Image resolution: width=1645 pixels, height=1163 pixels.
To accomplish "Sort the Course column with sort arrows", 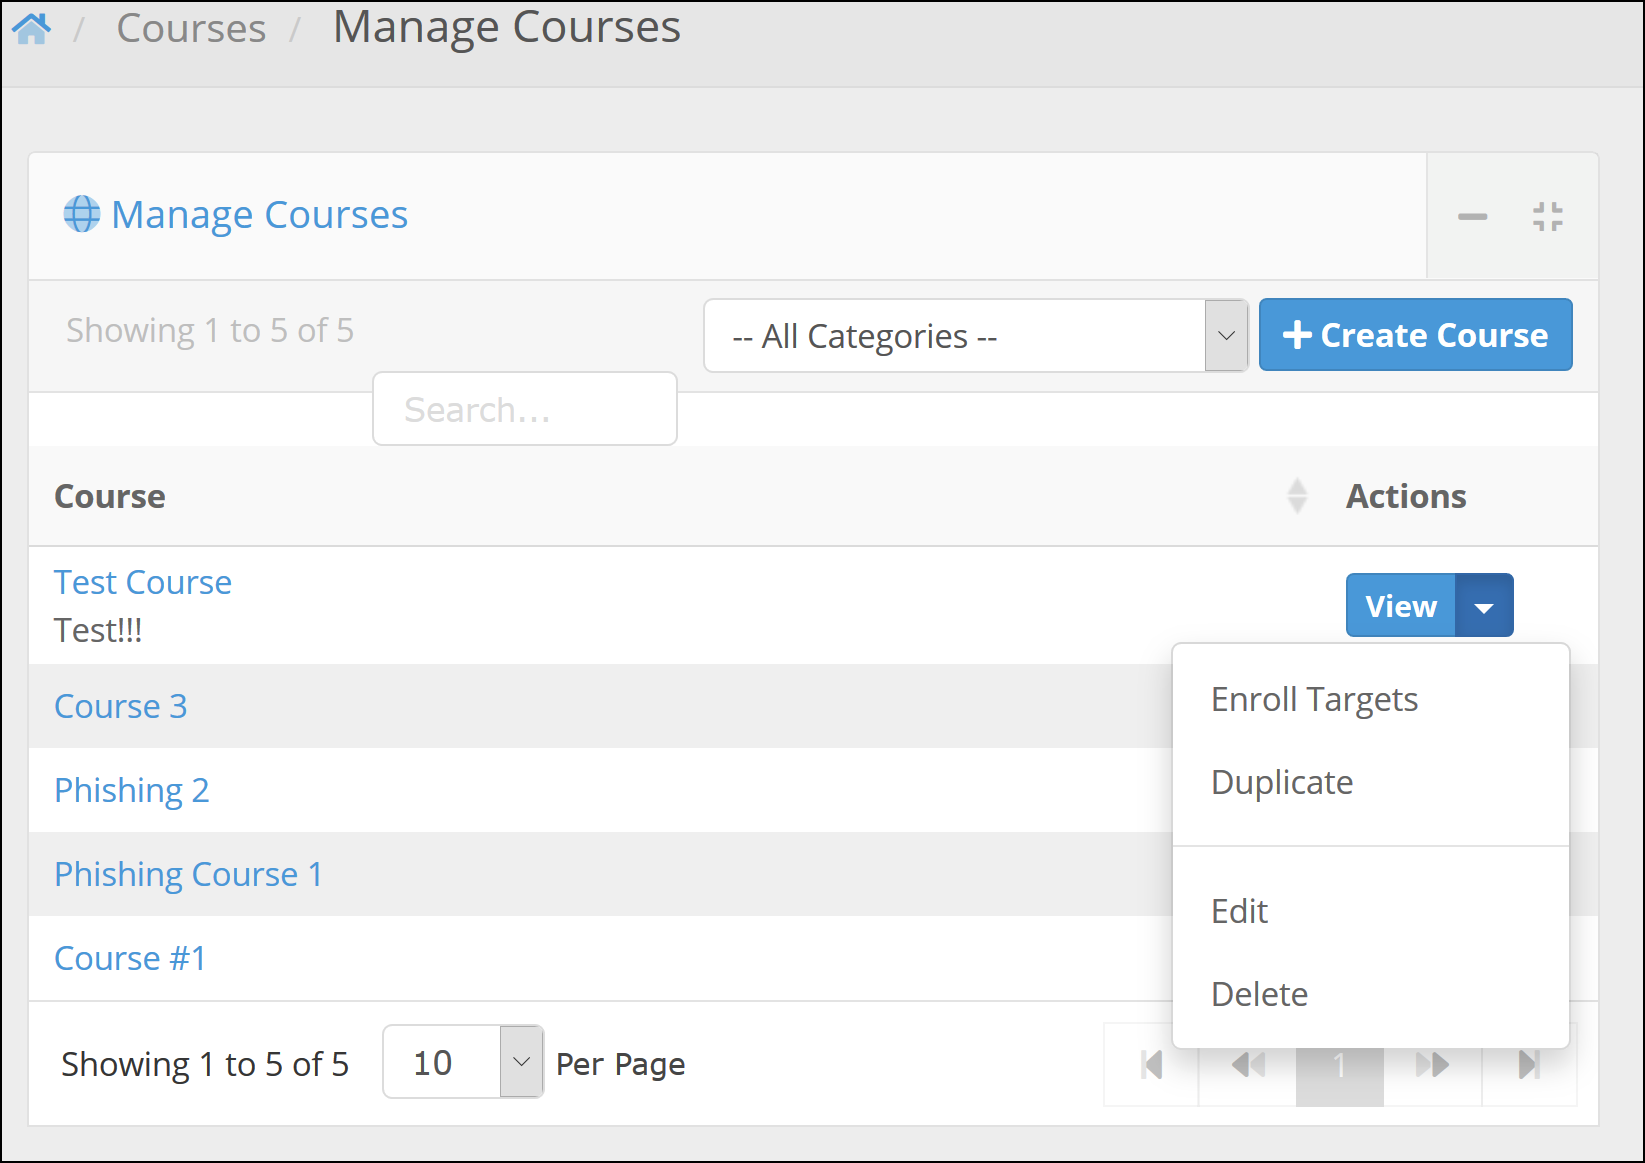I will click(x=1297, y=496).
